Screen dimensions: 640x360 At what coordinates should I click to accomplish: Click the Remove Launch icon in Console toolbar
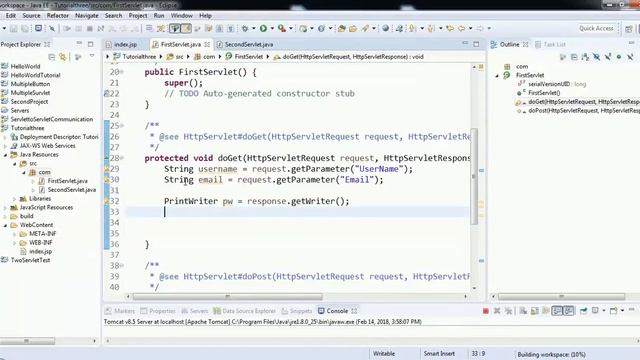[x=497, y=311]
